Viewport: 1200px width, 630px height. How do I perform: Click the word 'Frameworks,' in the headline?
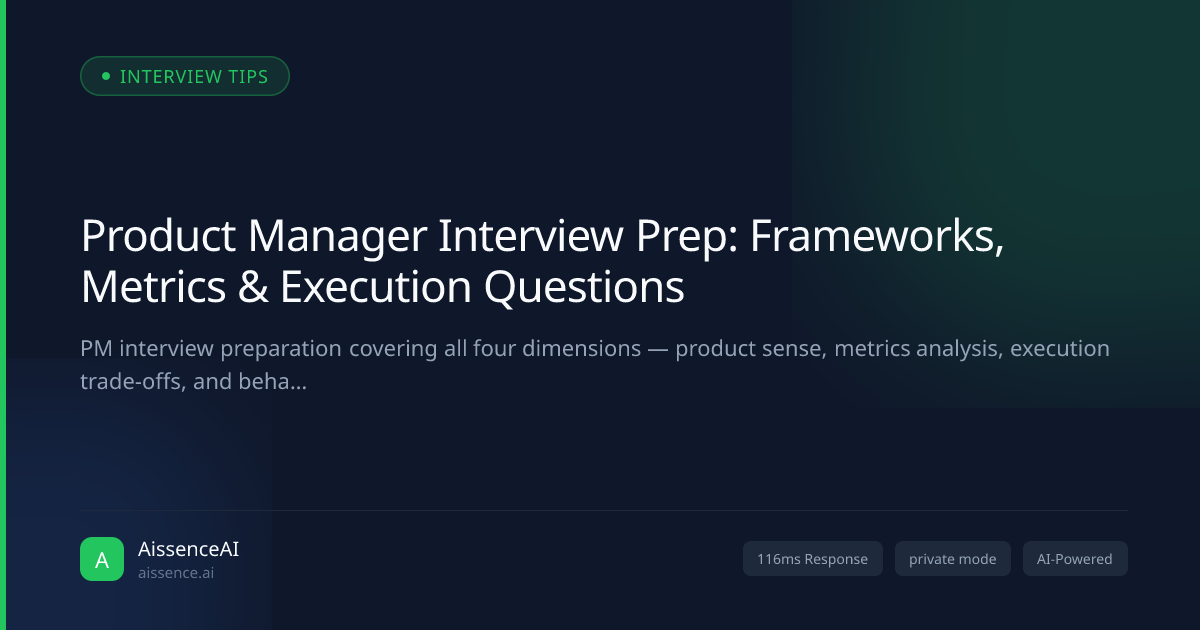tap(878, 238)
